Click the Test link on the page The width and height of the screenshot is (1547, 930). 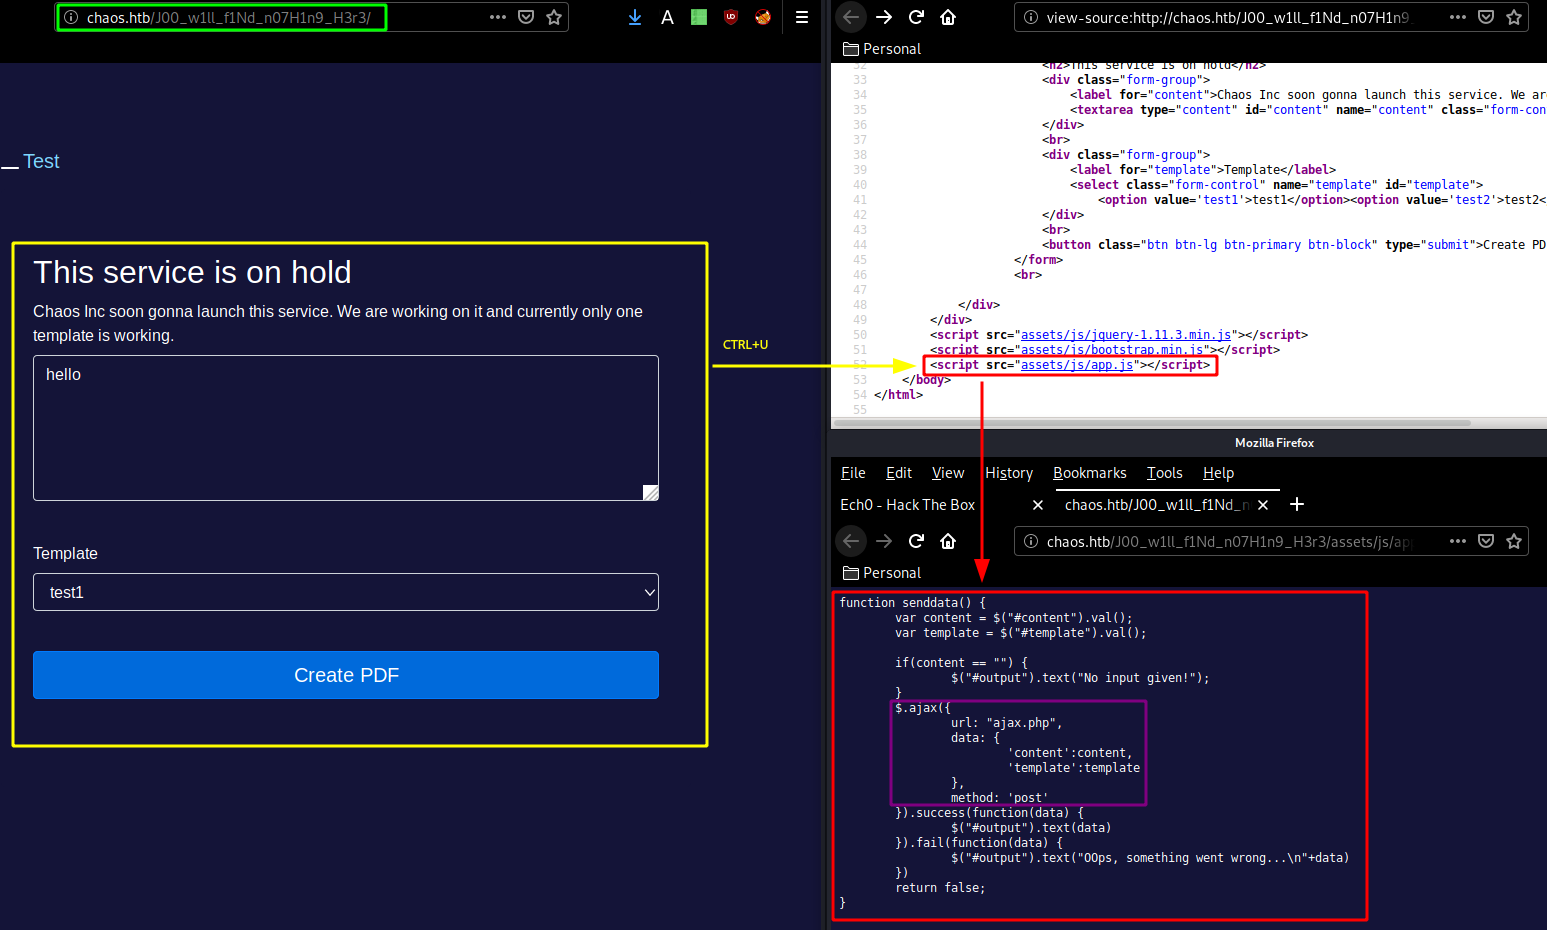41,161
